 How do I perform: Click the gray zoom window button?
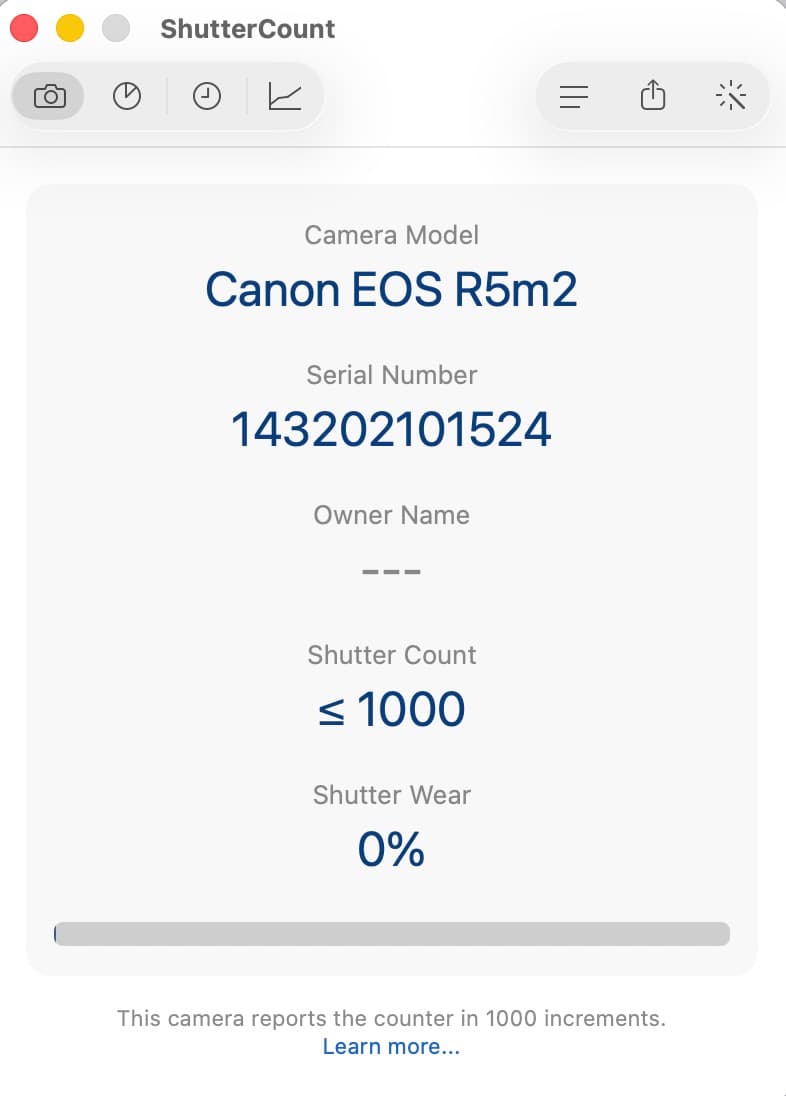[117, 28]
